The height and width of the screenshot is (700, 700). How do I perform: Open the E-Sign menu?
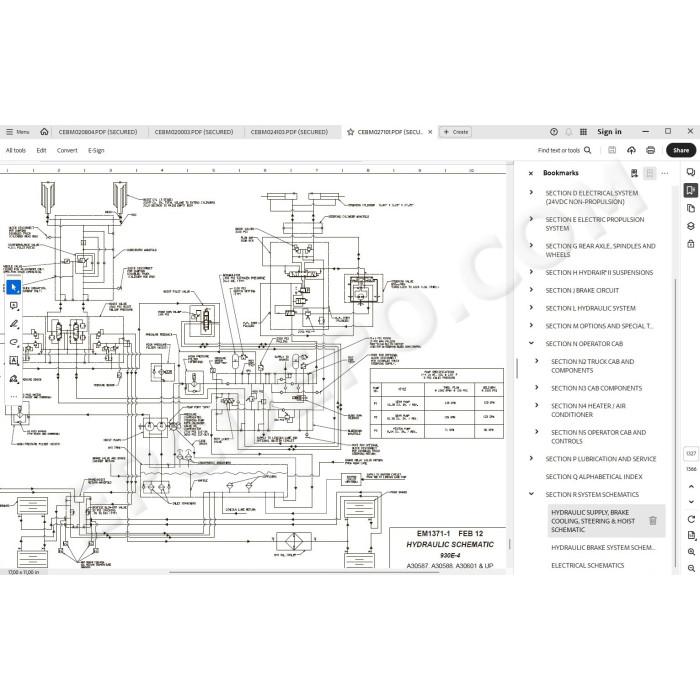[96, 150]
